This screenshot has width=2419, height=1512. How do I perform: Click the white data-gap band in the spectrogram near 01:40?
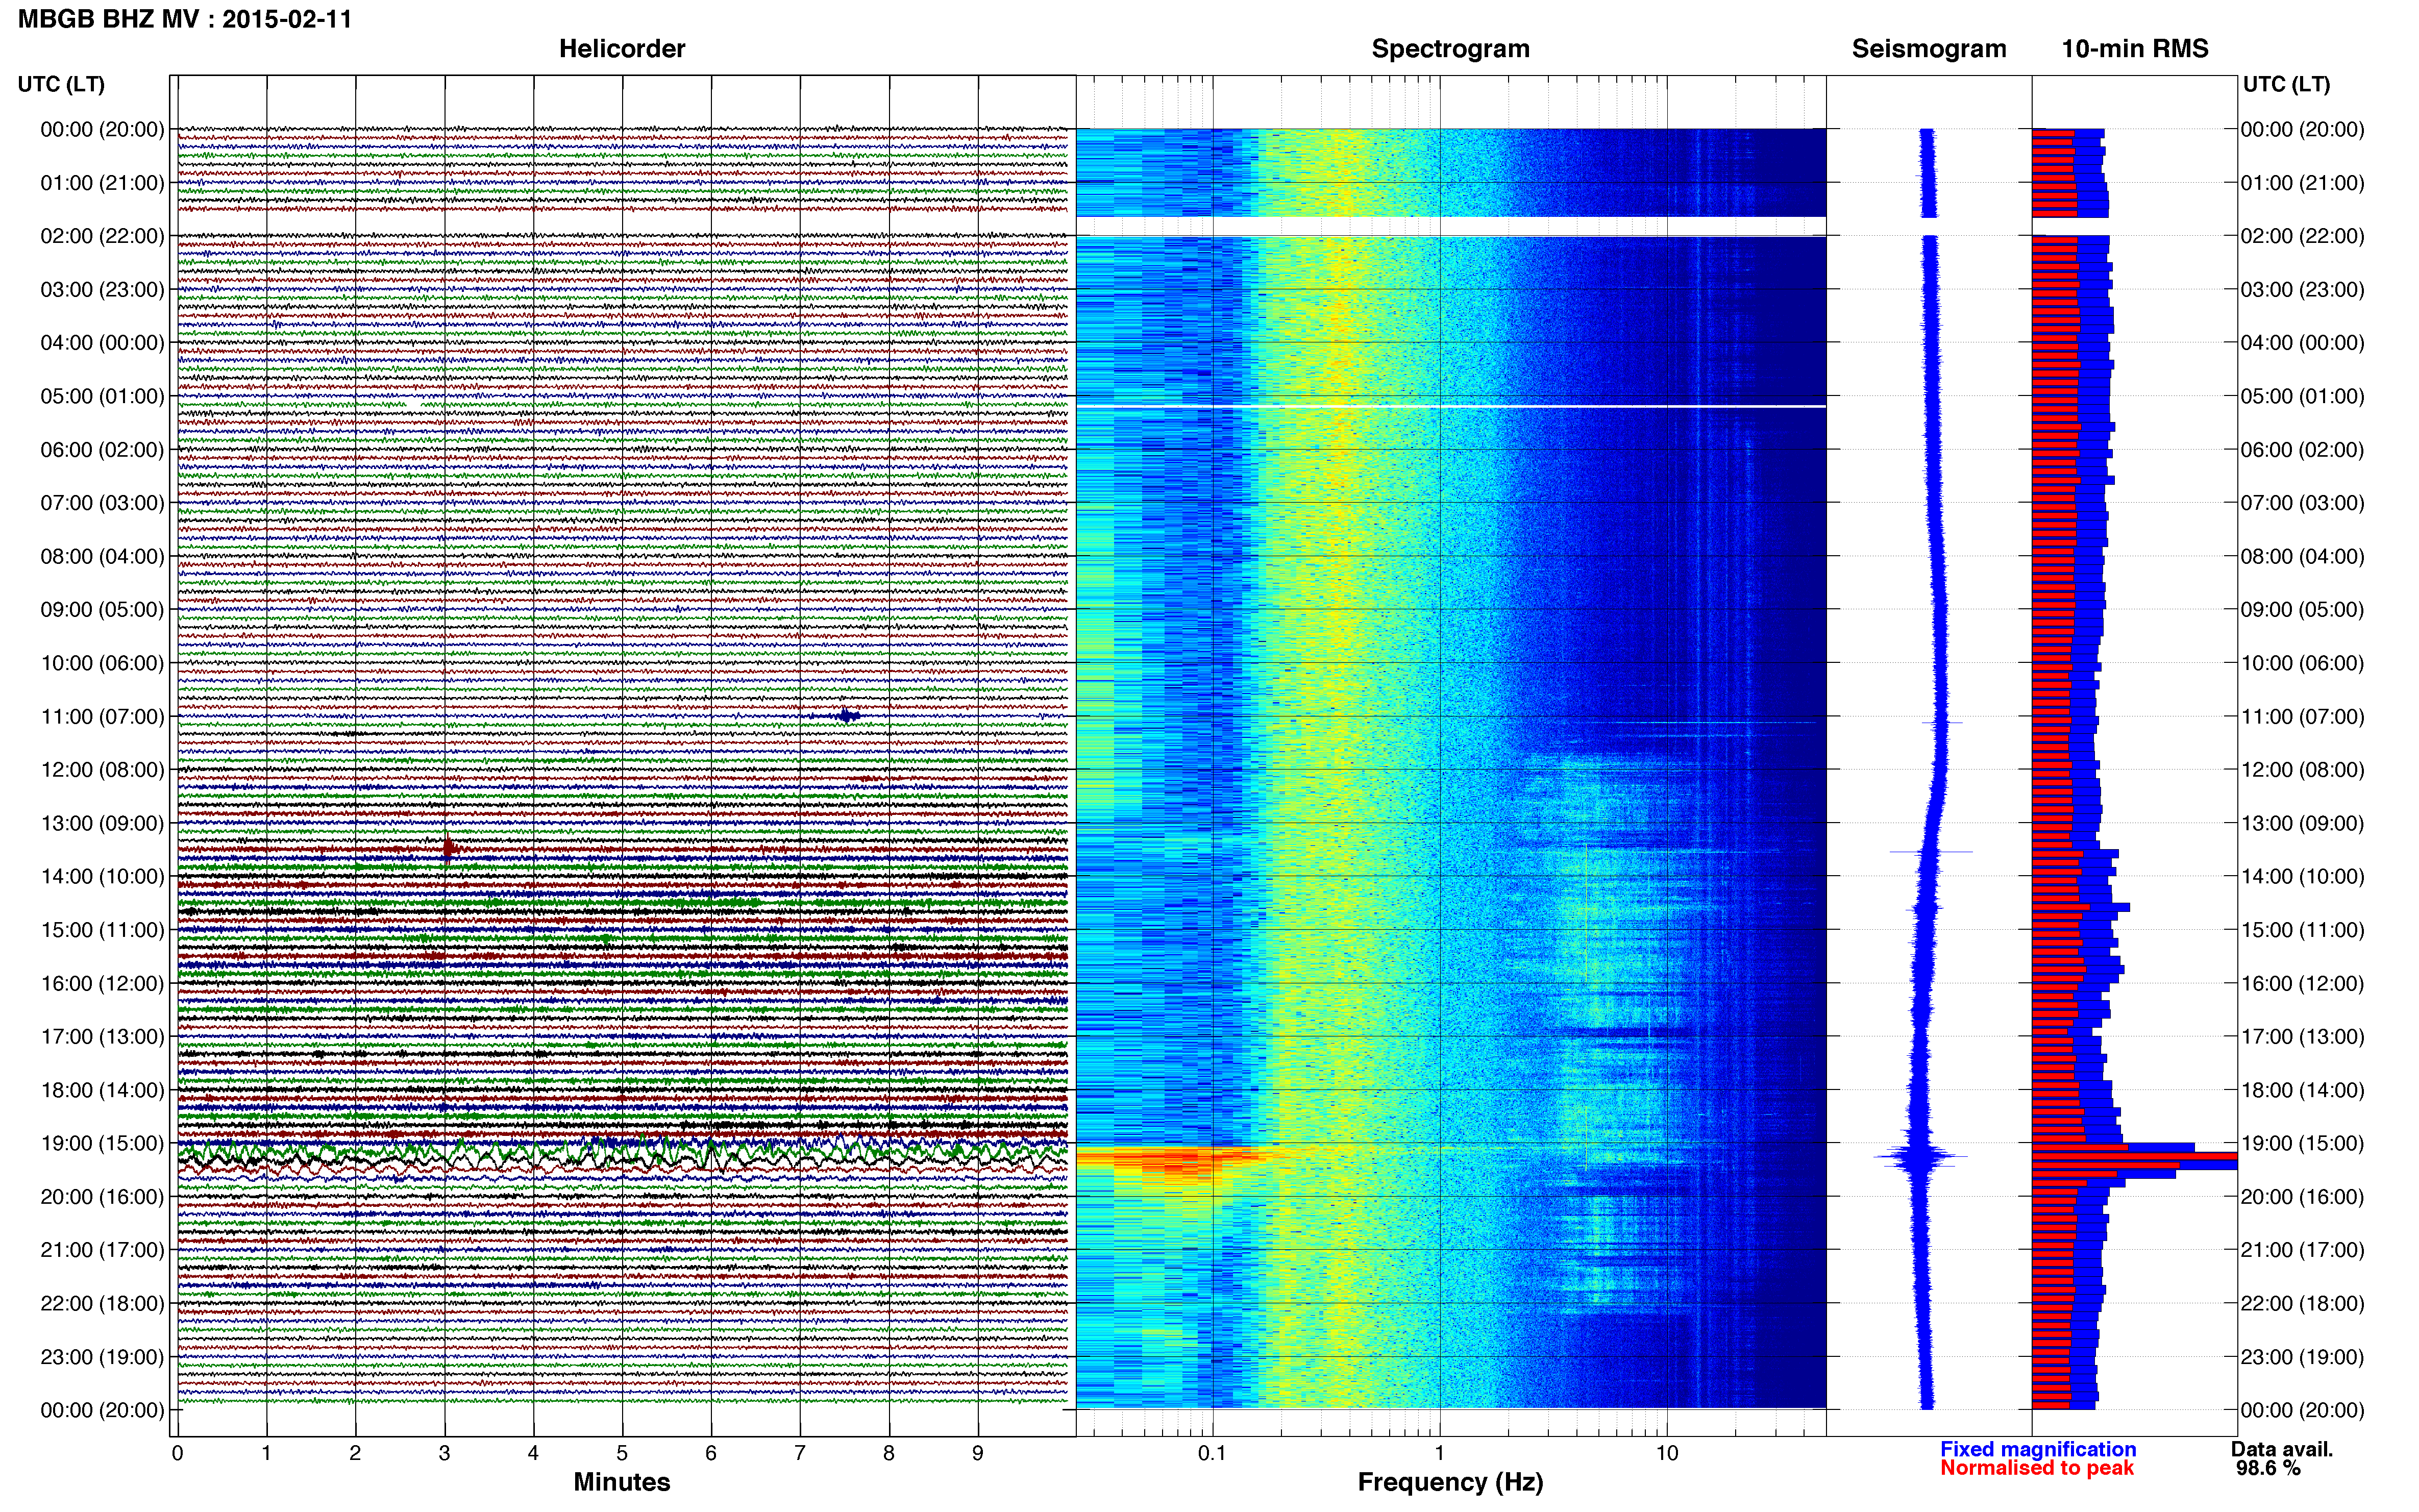coord(1450,226)
